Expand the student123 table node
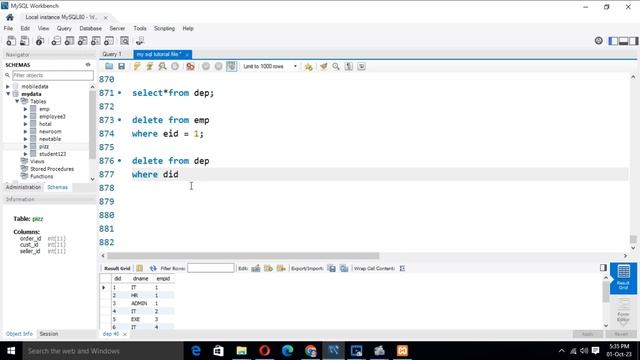This screenshot has width=640, height=360. [x=25, y=154]
